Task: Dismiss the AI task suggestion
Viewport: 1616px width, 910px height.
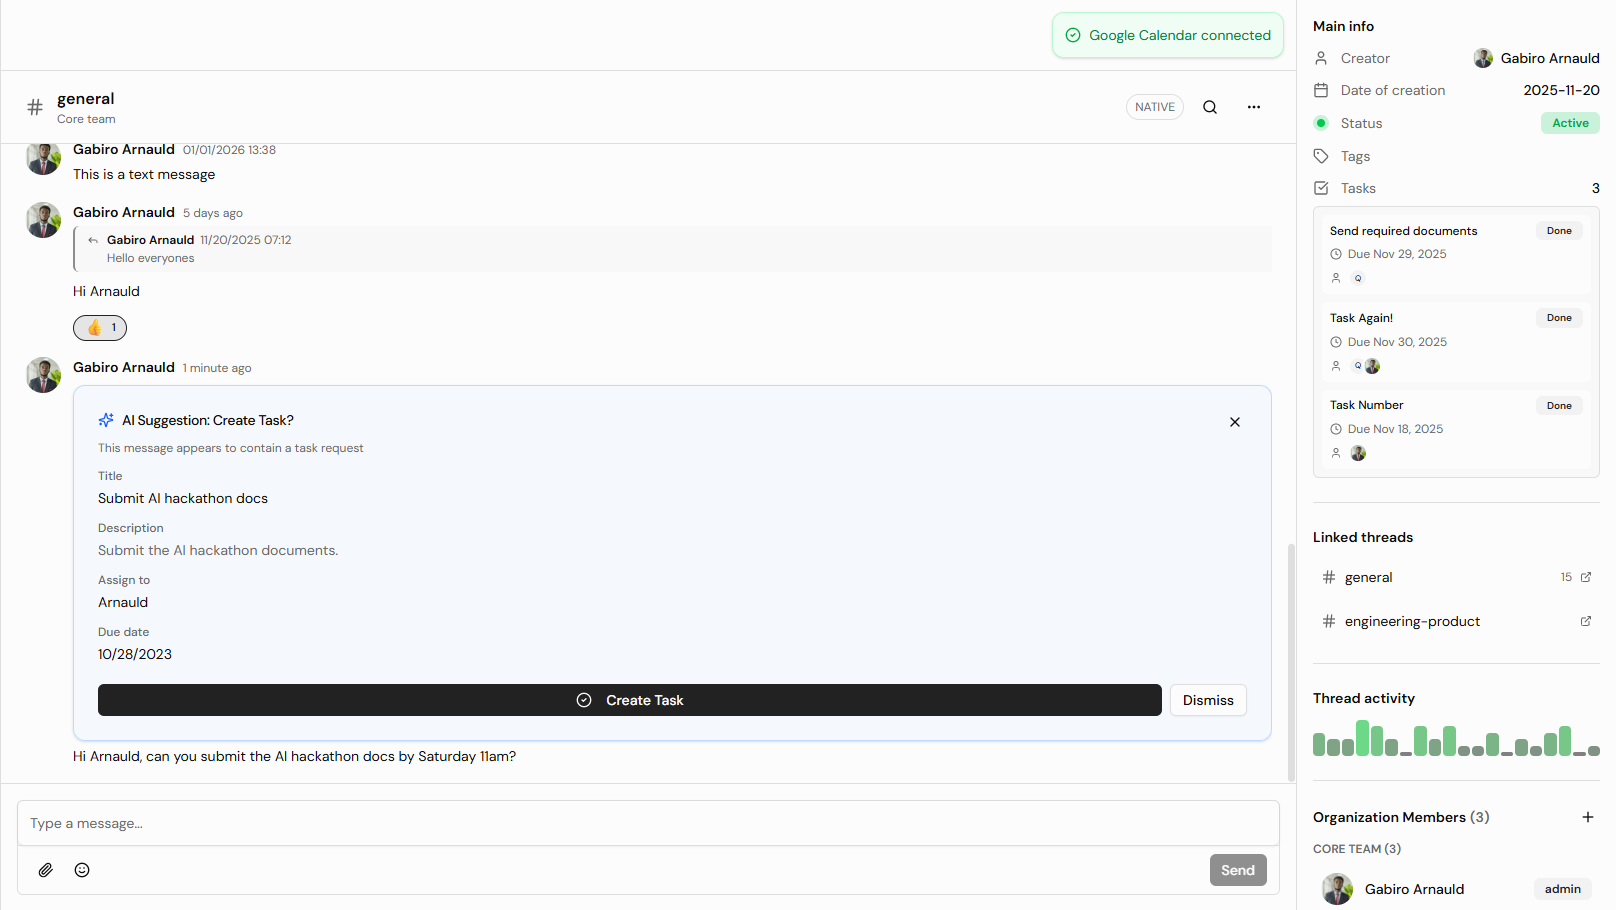Action: point(1207,700)
